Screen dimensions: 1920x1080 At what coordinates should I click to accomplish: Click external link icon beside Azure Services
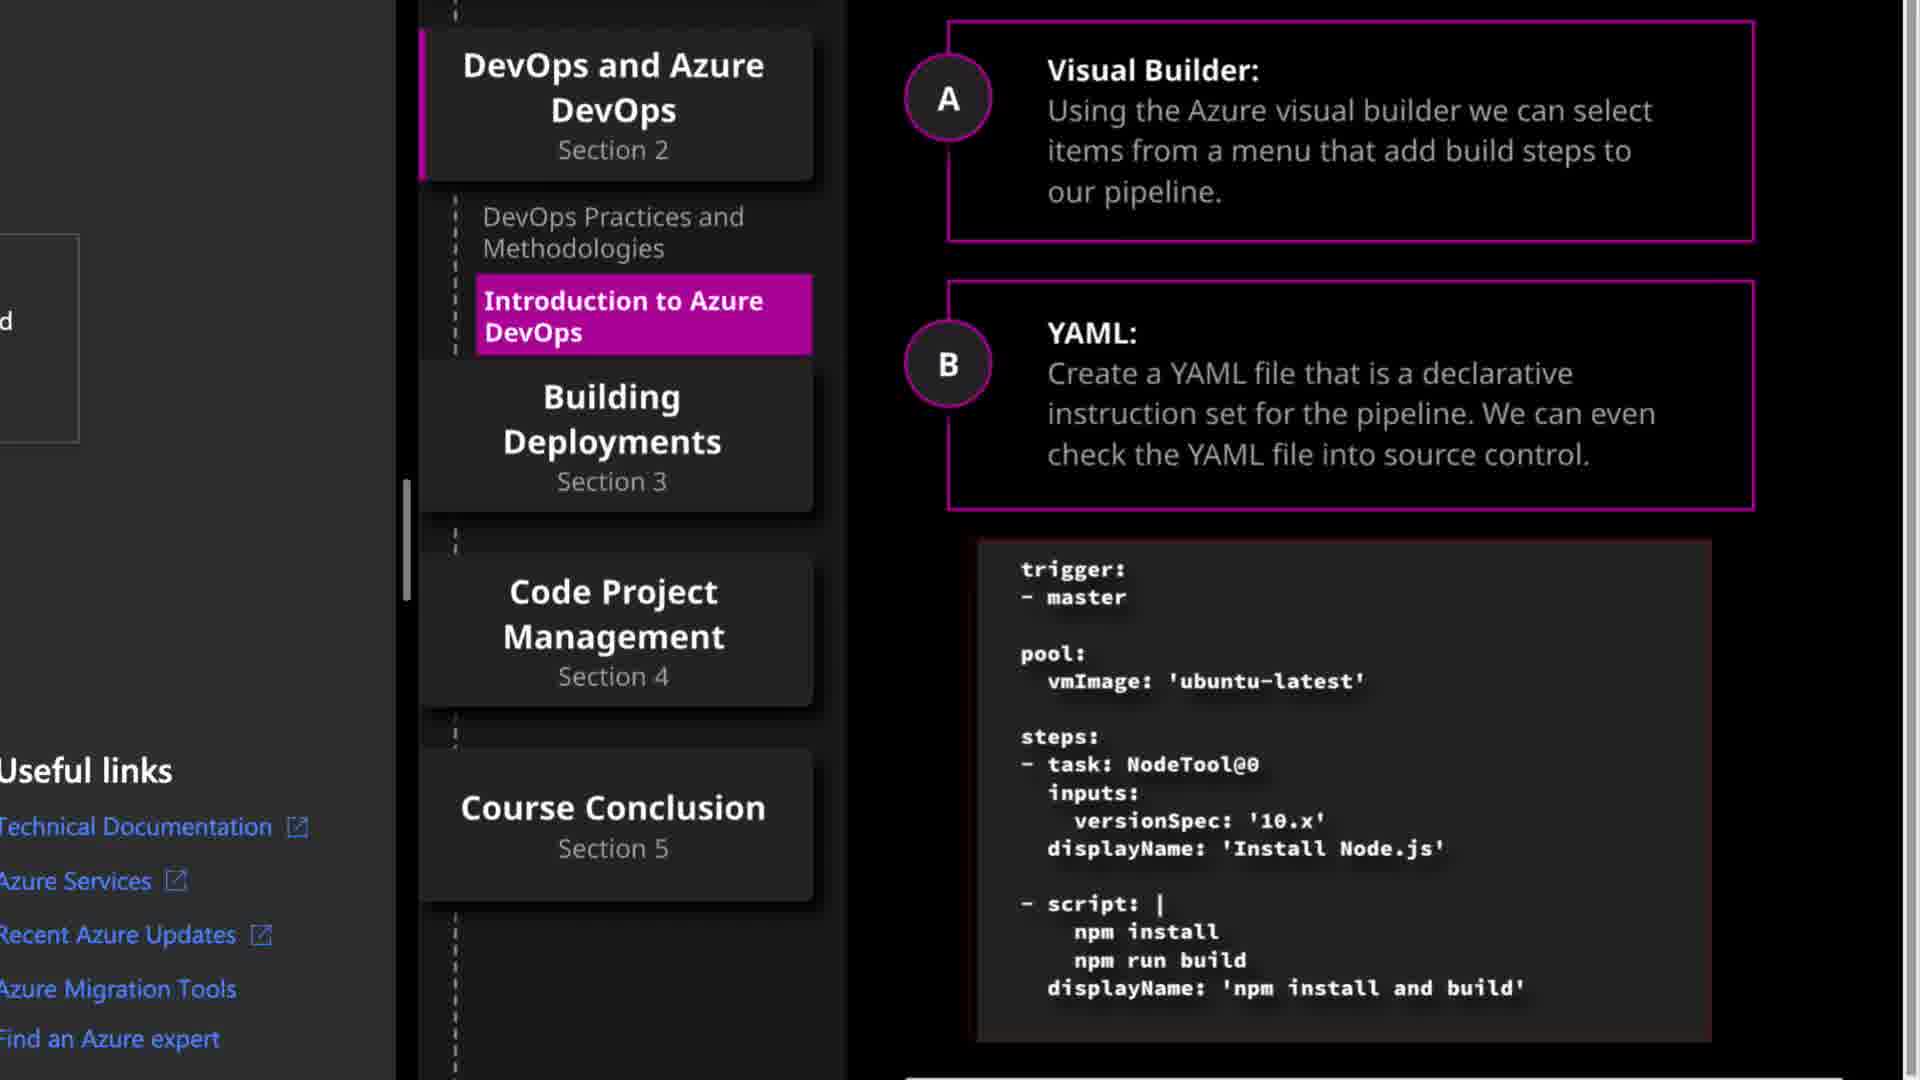(176, 881)
